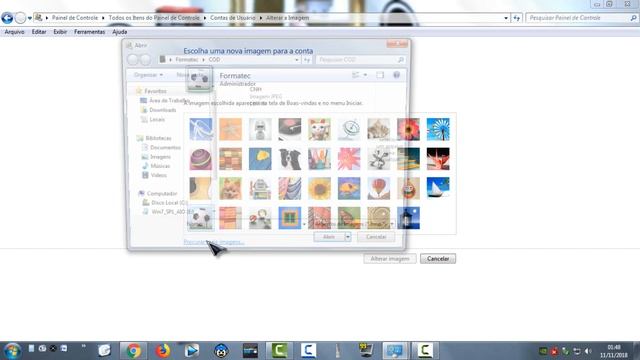Open the Exibir menu
640x360 pixels.
60,32
